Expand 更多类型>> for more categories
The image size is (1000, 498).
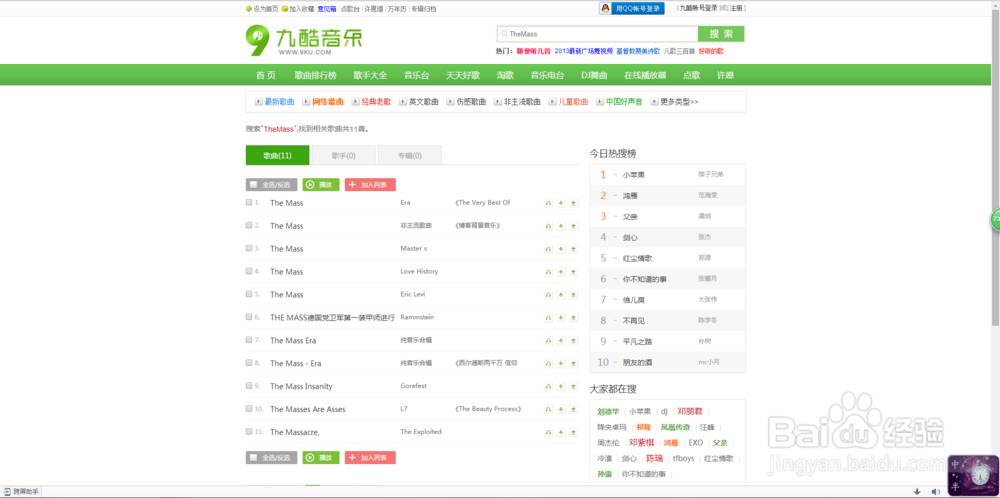[x=679, y=101]
